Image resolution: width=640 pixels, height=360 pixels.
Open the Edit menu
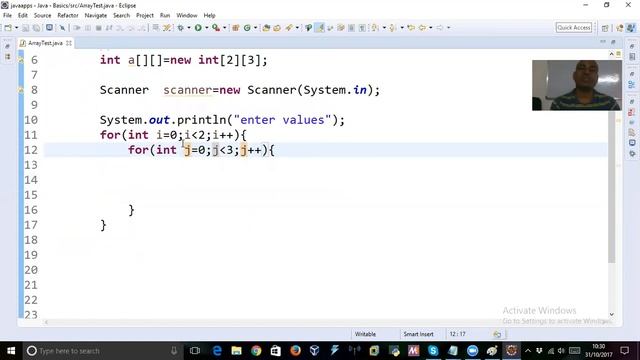click(x=22, y=16)
